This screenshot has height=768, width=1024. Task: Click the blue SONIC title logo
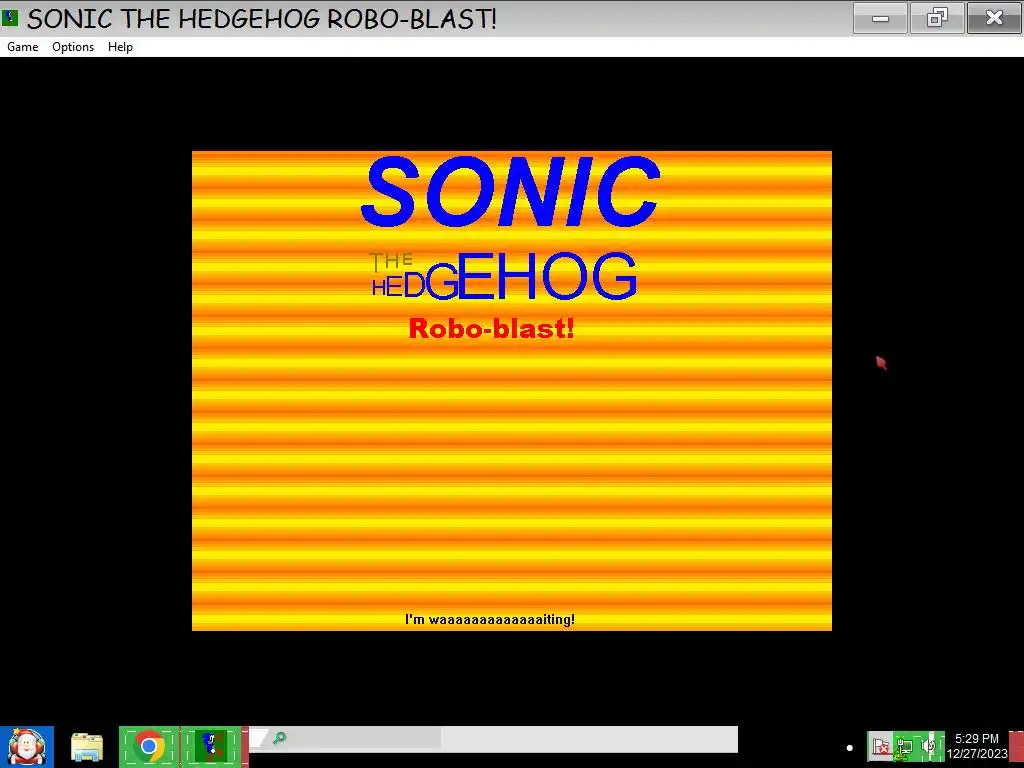tap(510, 191)
